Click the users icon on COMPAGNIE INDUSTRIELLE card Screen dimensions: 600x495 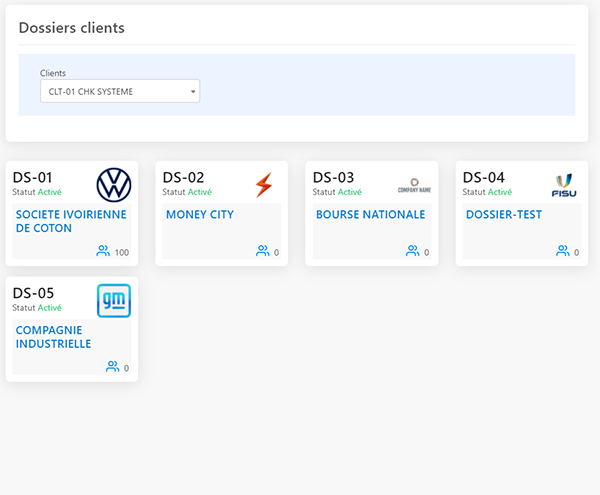[112, 366]
